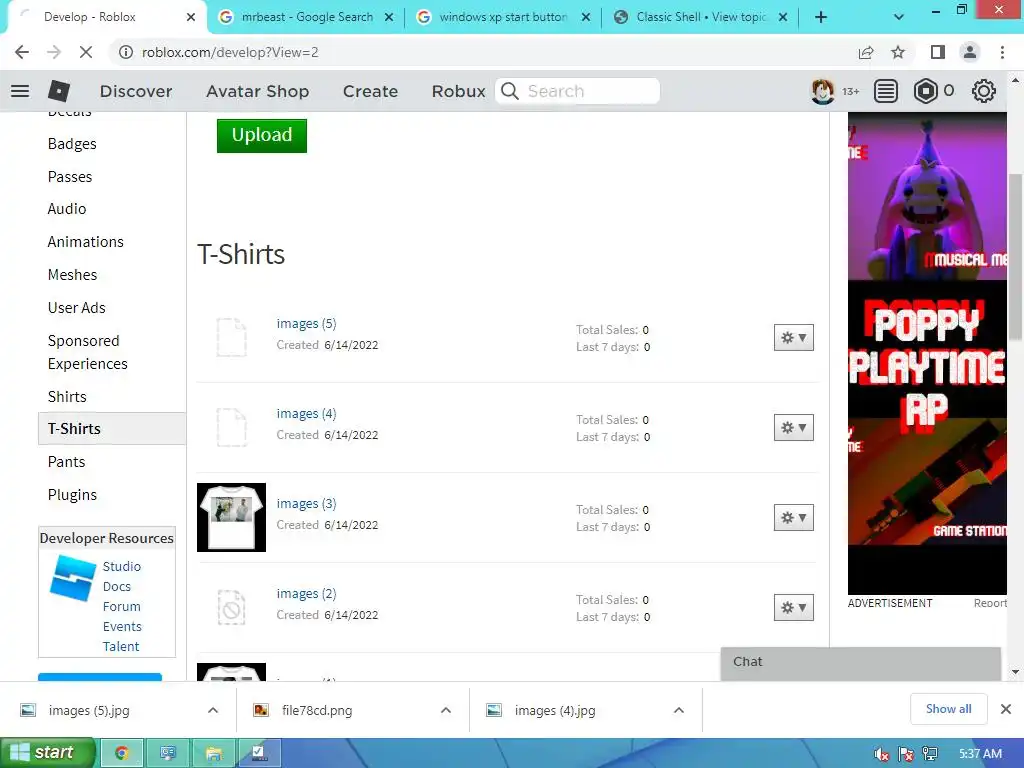The height and width of the screenshot is (768, 1024).
Task: Select Pants in the sidebar
Action: 67,462
